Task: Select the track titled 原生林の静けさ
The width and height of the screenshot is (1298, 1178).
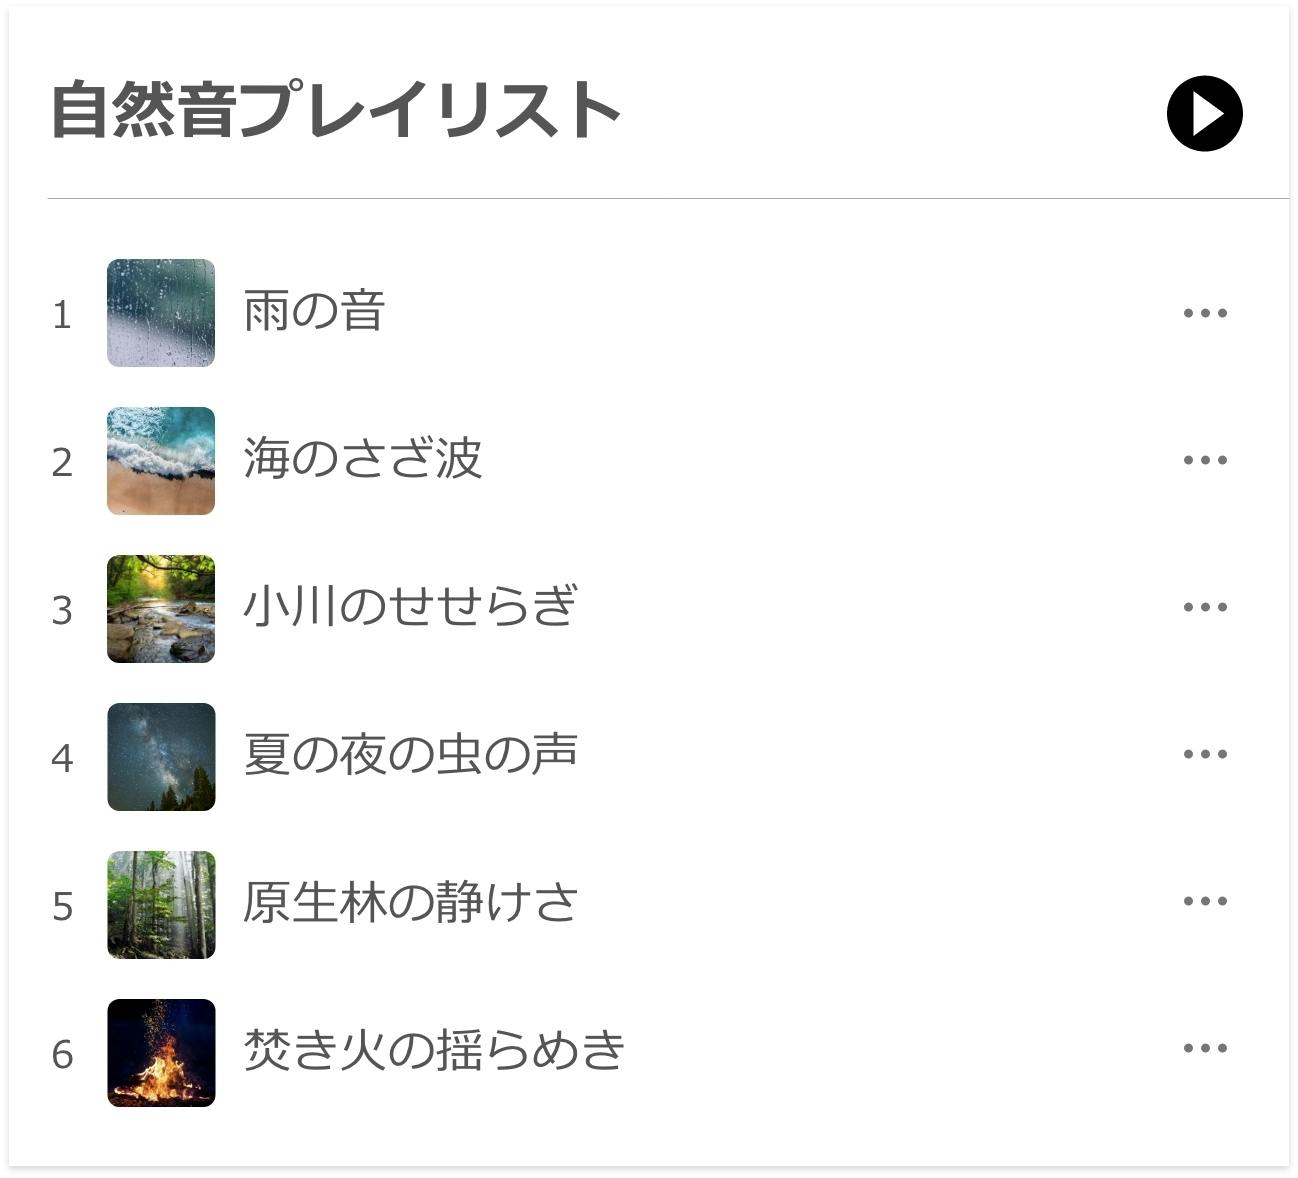Action: click(410, 903)
